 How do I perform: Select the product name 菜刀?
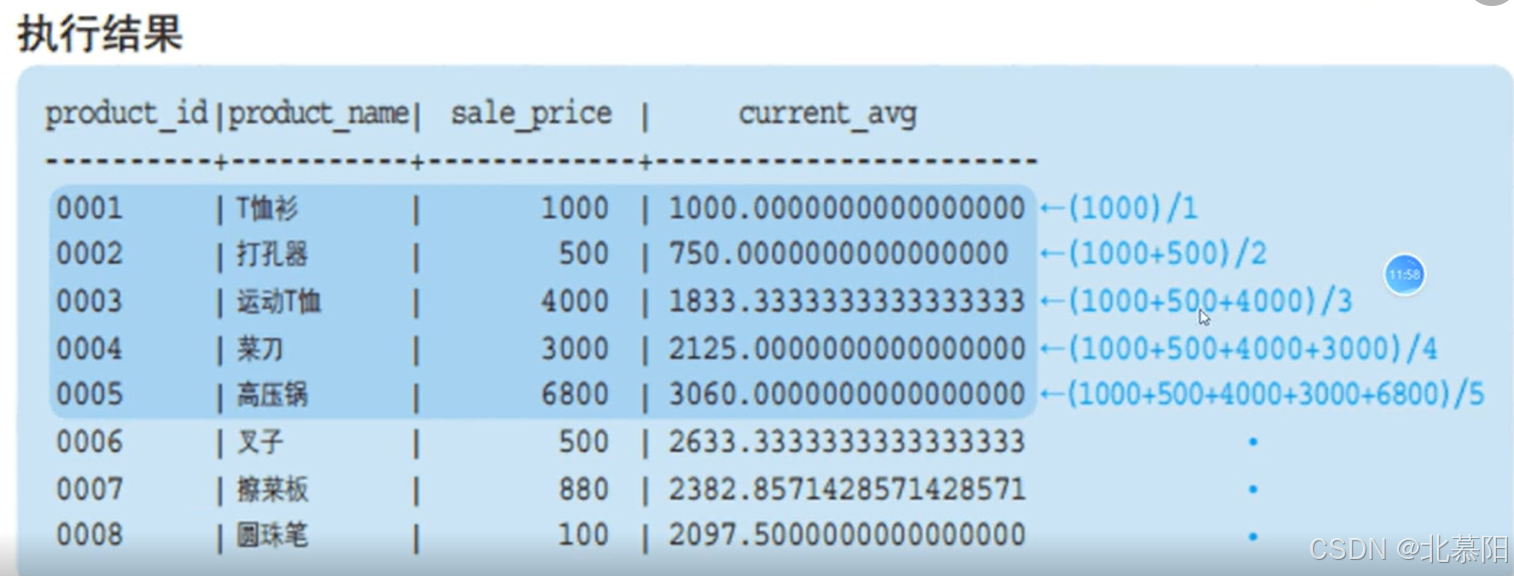pos(260,349)
